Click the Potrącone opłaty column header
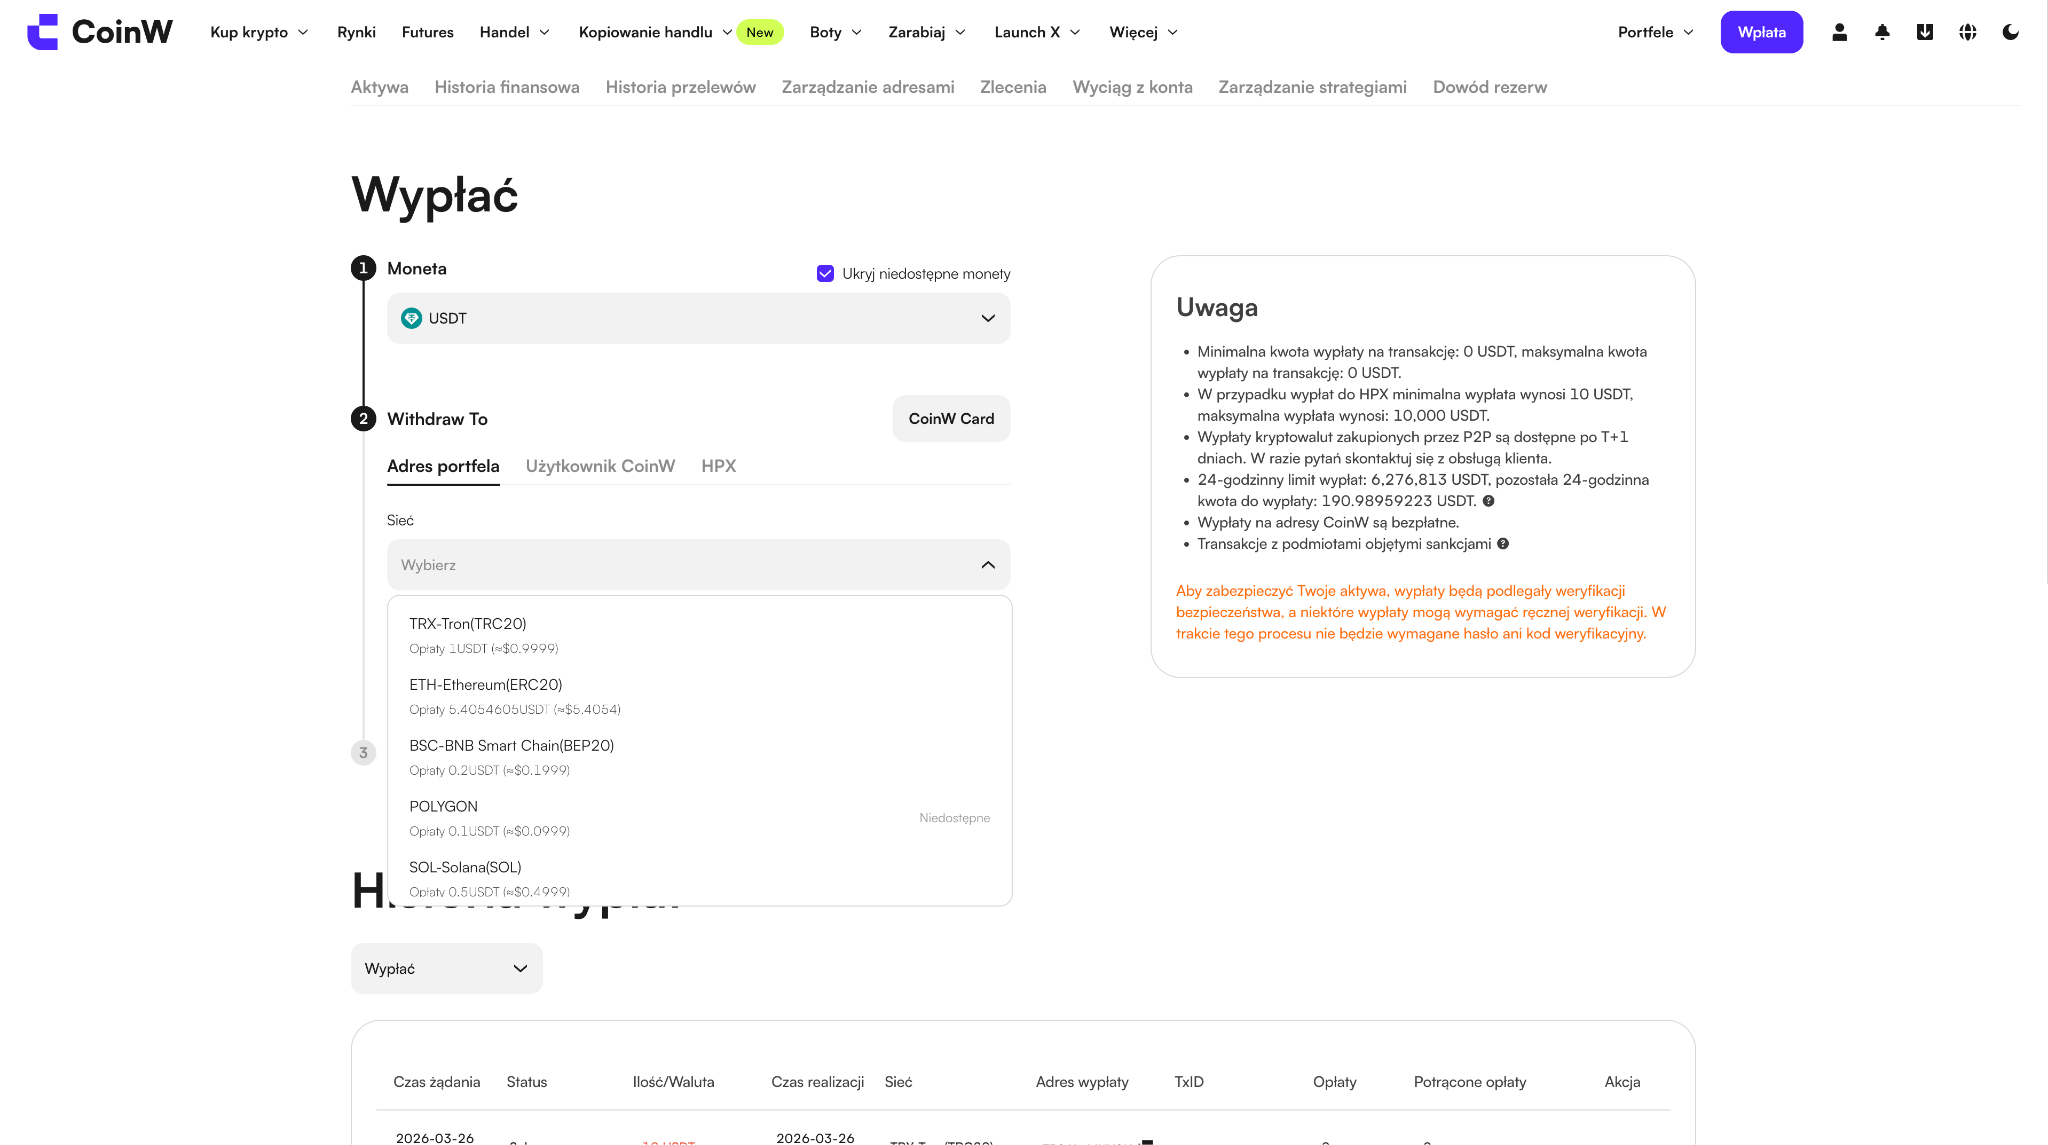The height and width of the screenshot is (1145, 2048). point(1470,1082)
